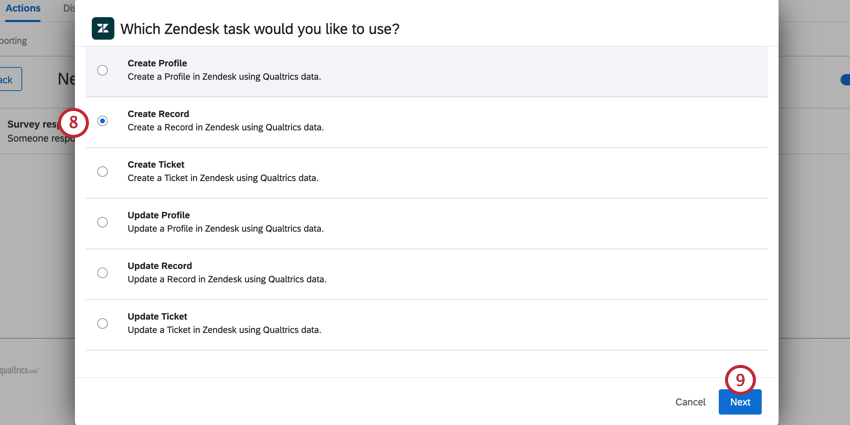Click the 'Create Ticket' task title text
Image resolution: width=850 pixels, height=425 pixels.
[156, 164]
